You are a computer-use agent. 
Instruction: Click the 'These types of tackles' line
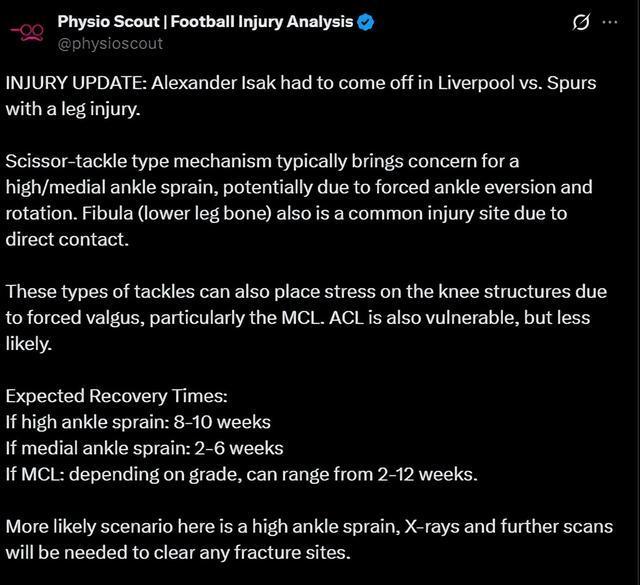(305, 292)
